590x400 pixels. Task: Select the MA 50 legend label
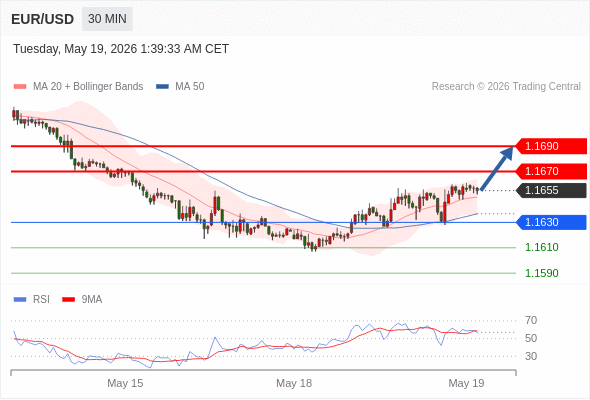point(190,87)
